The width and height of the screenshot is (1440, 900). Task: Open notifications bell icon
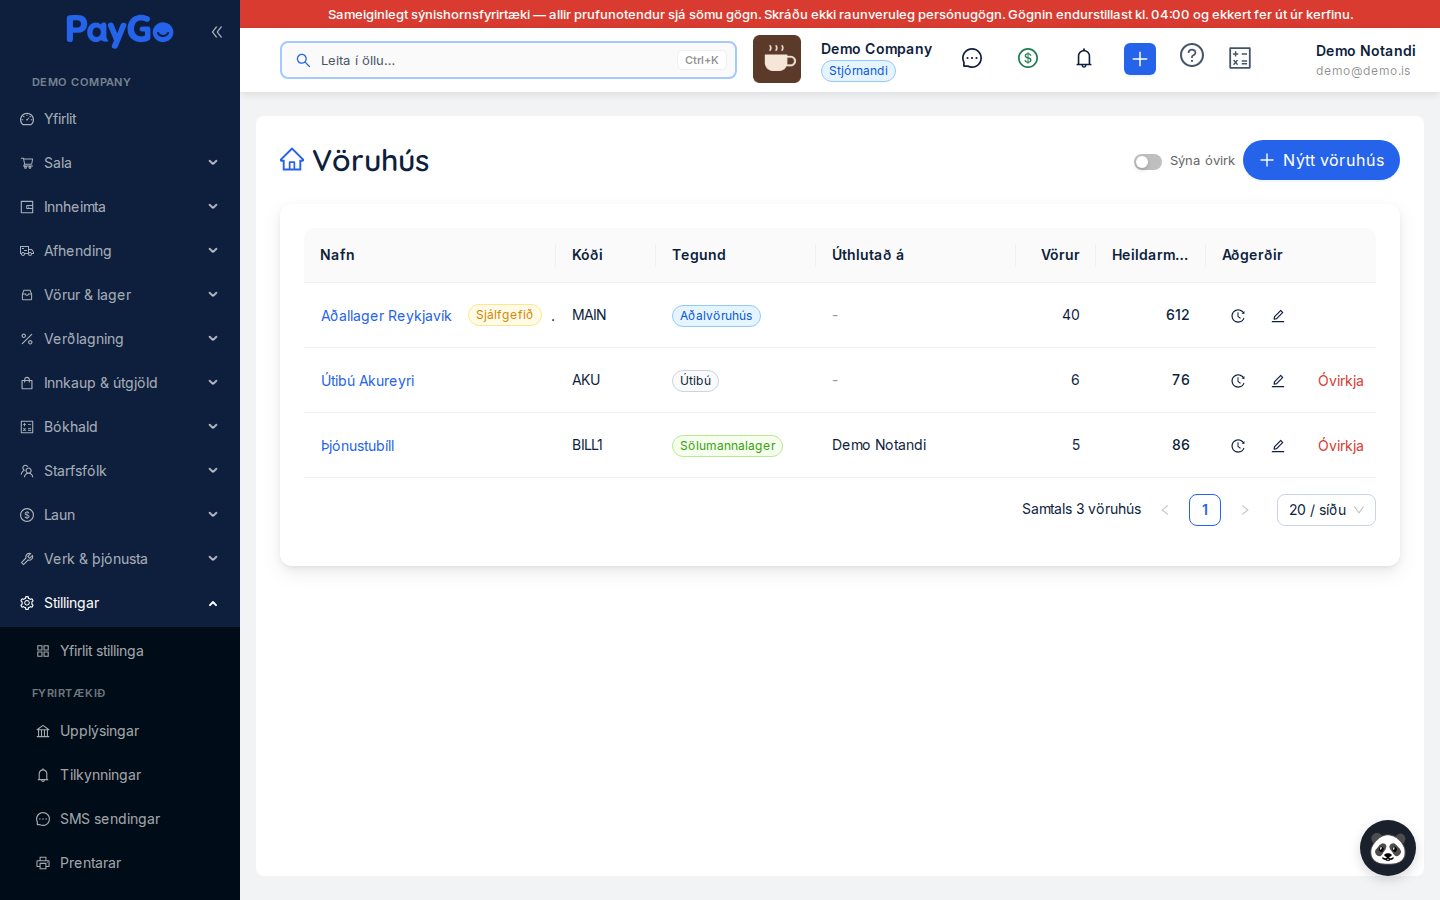click(1084, 58)
